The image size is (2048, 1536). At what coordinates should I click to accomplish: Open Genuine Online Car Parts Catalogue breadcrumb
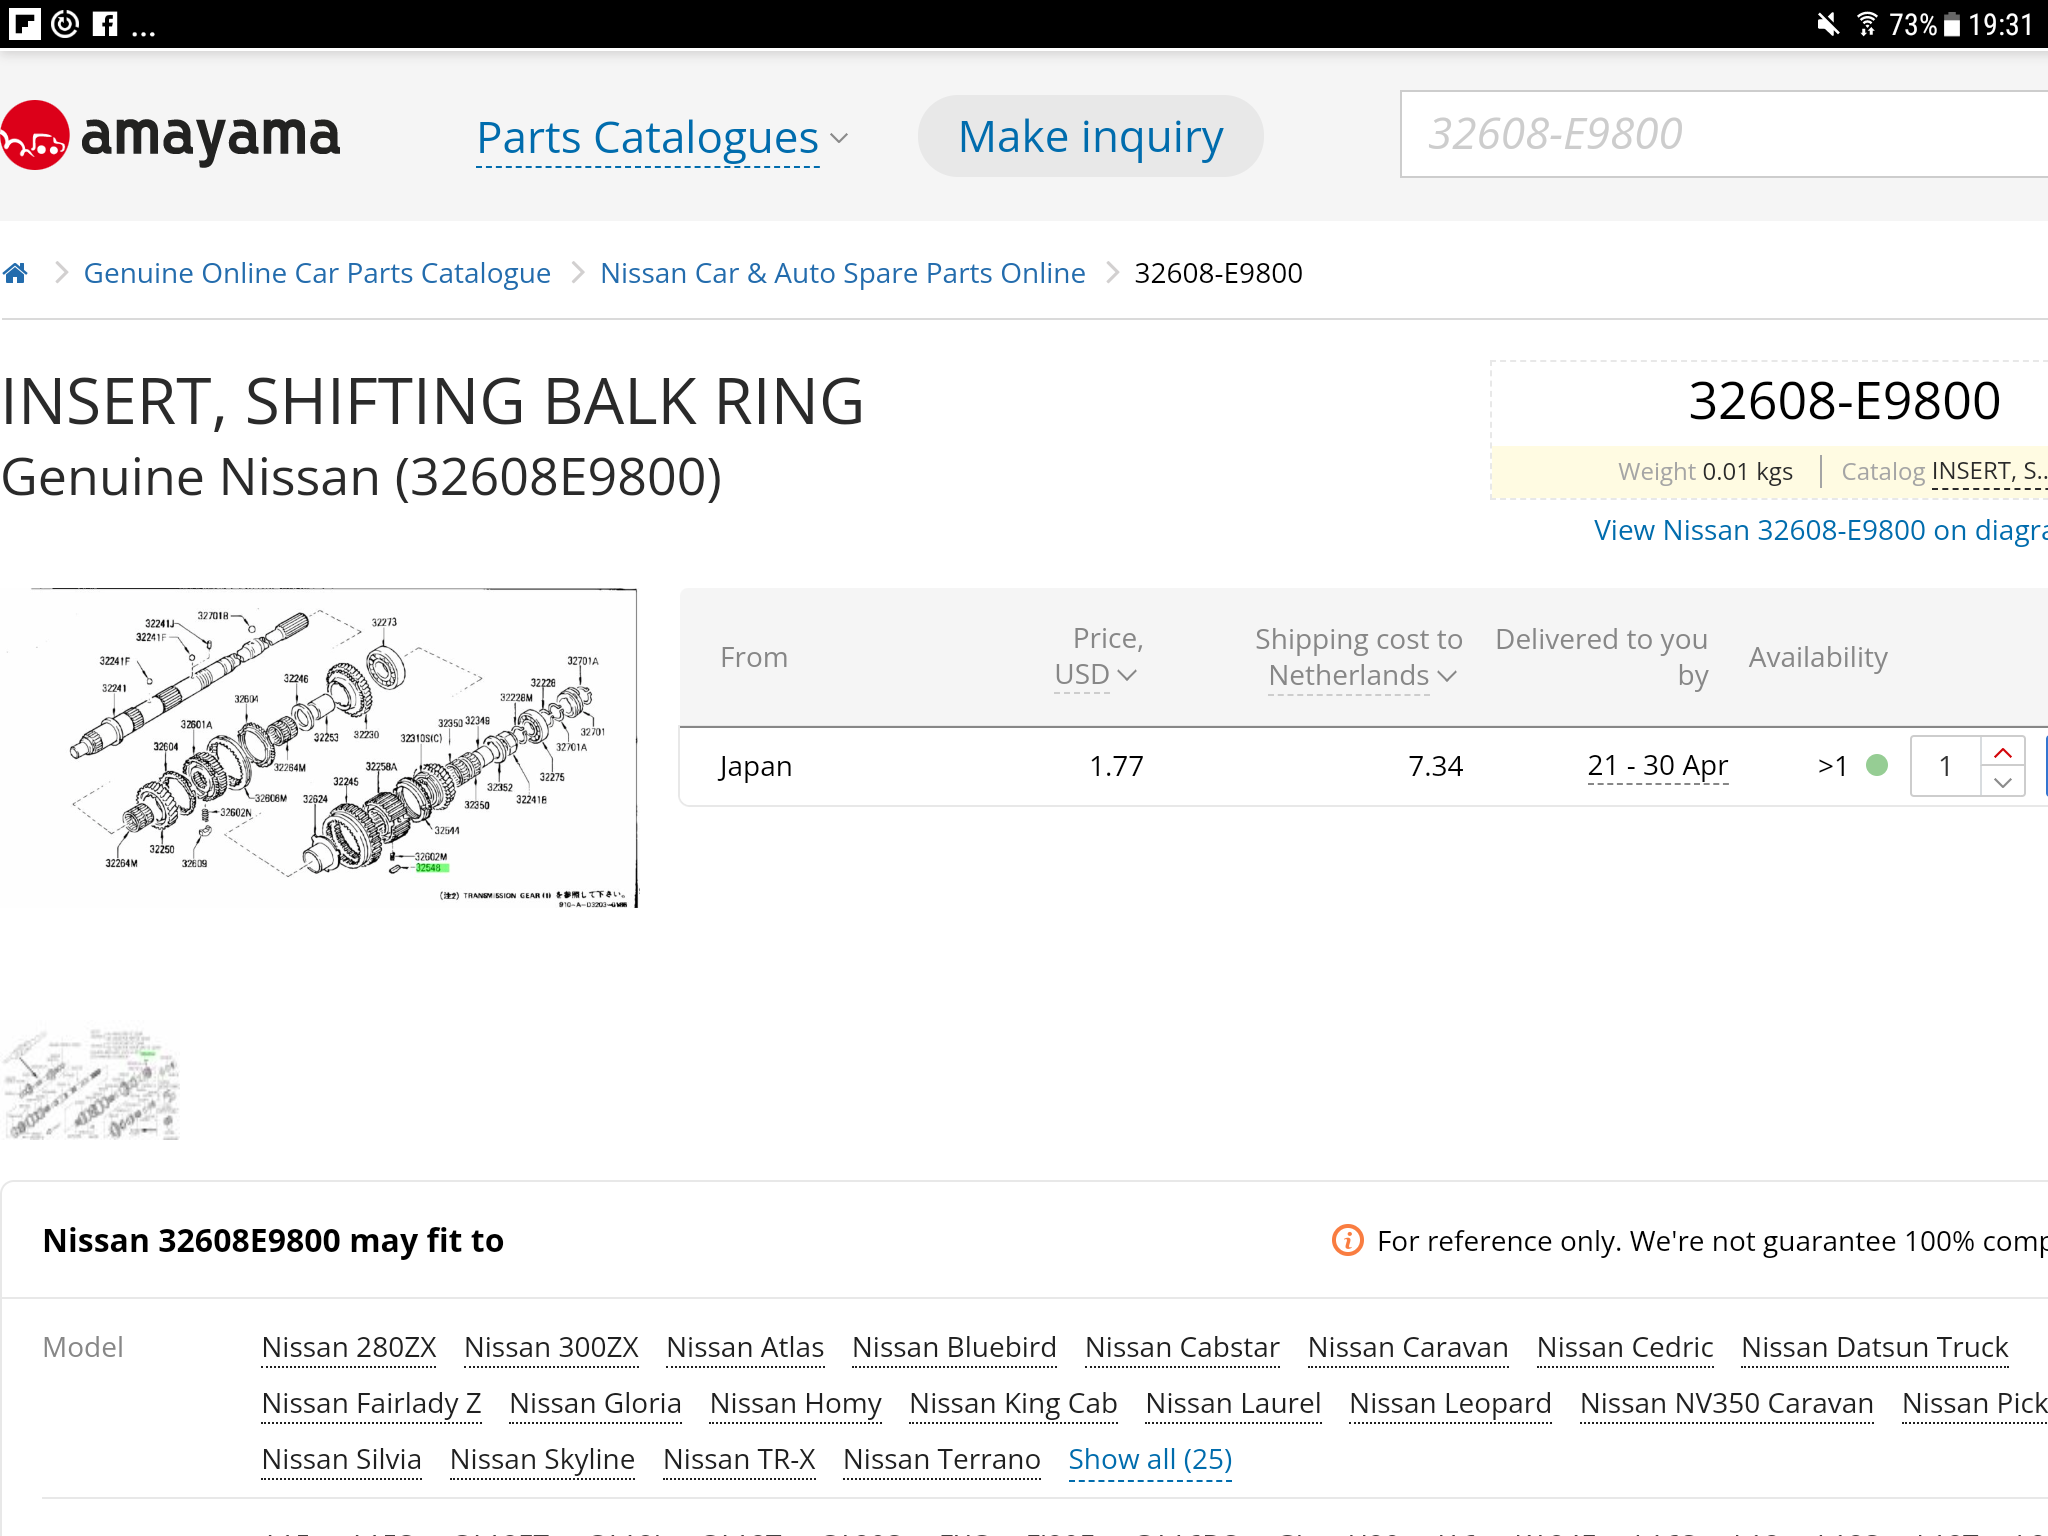317,273
